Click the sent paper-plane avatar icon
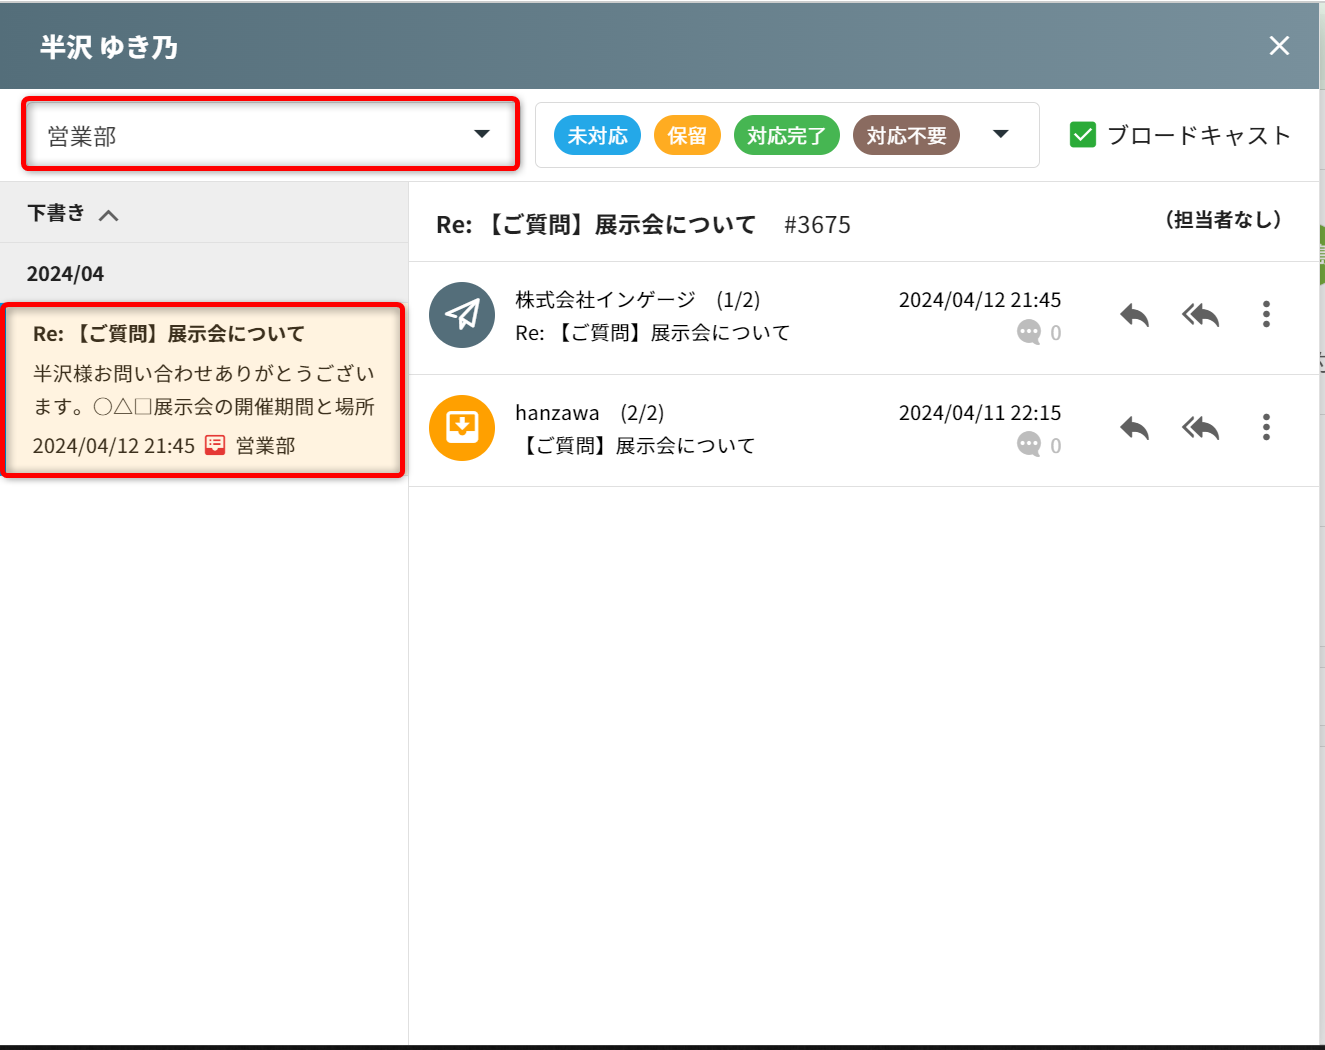 coord(462,315)
